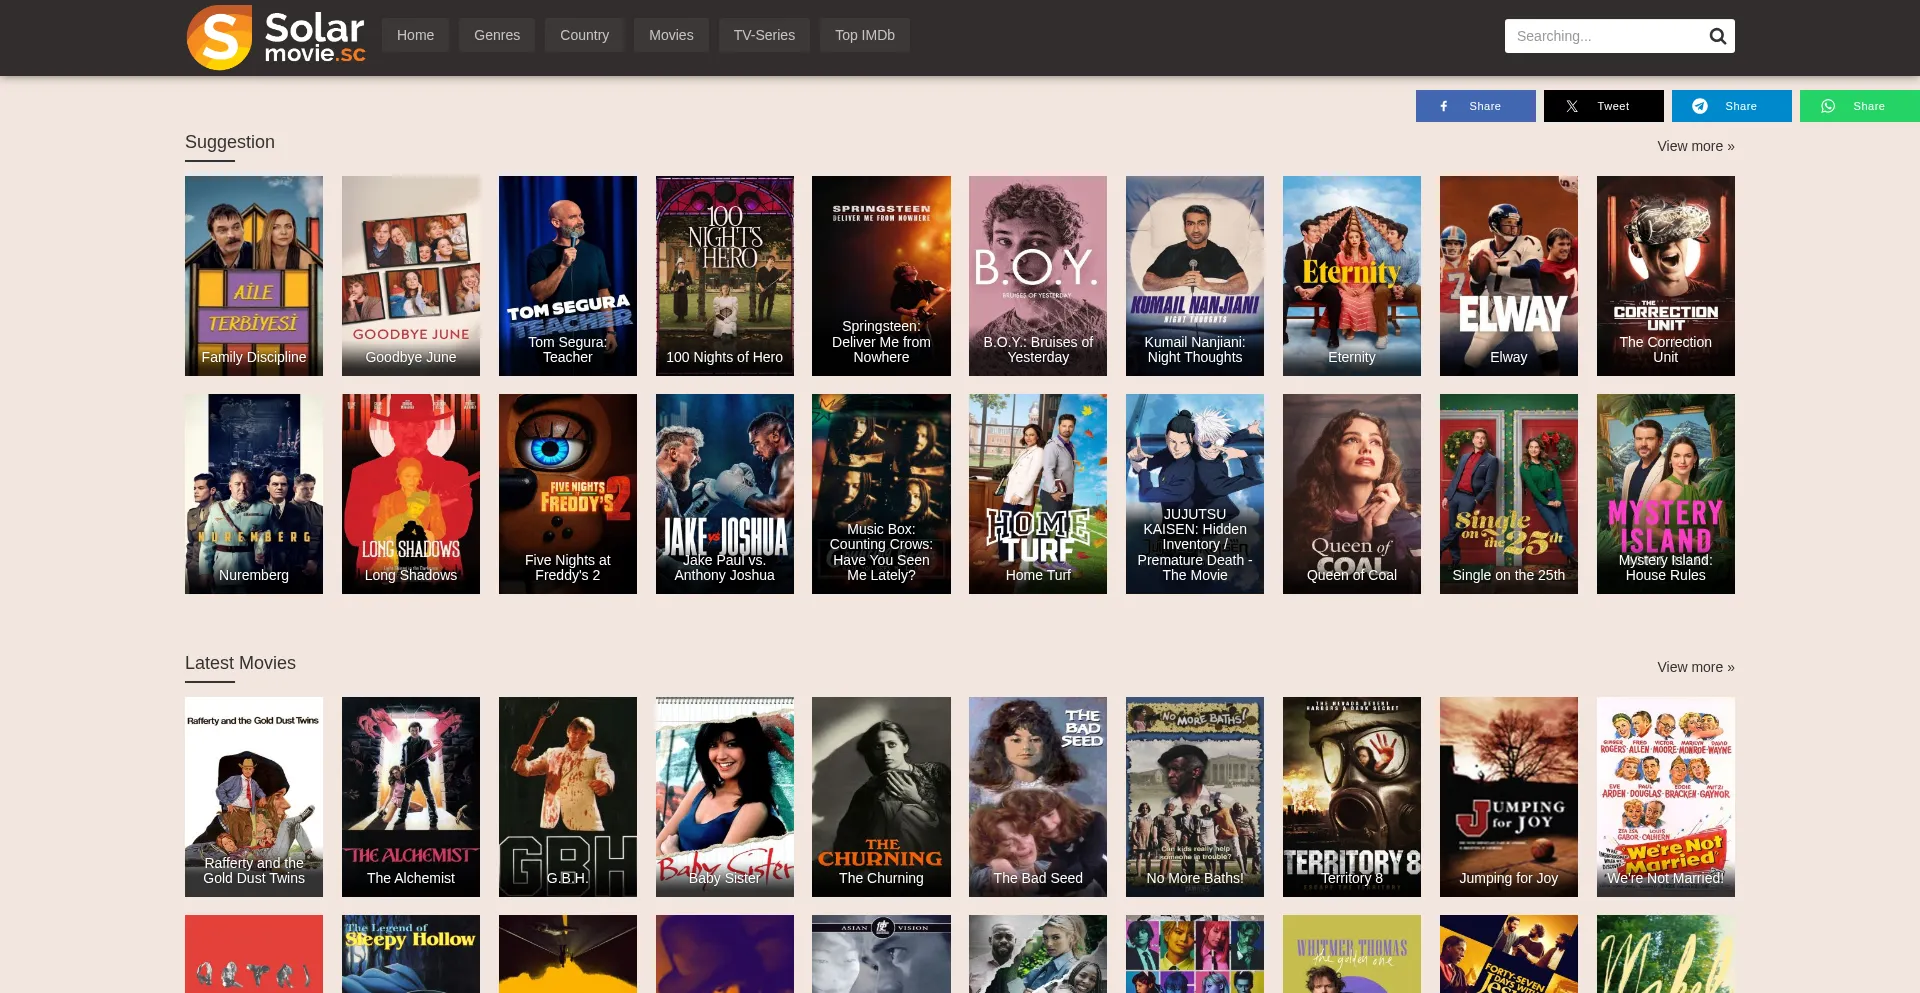Tweet the page using the X icon
Screen dimensions: 1920x993
coord(1604,106)
